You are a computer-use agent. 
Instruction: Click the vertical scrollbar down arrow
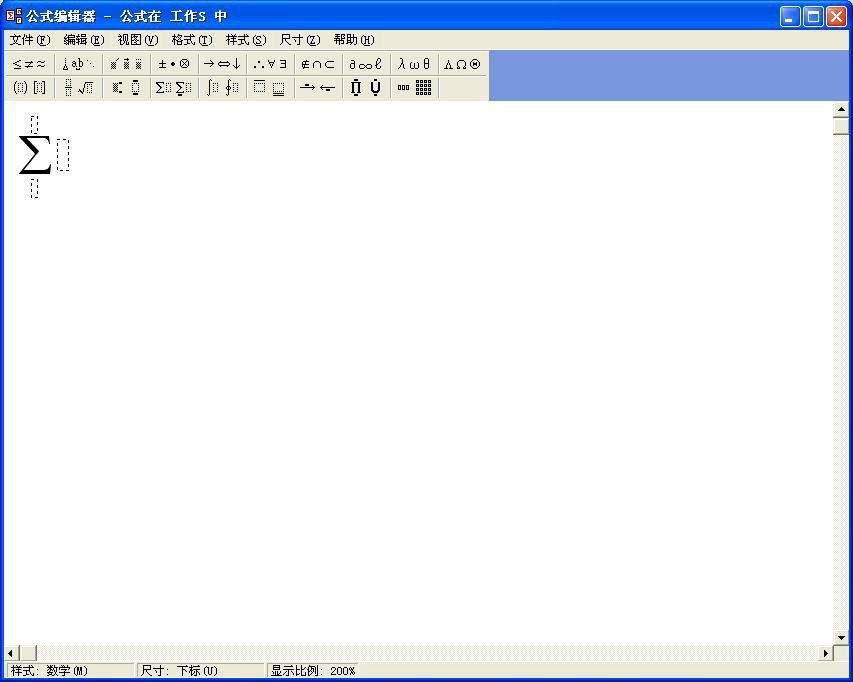point(841,637)
